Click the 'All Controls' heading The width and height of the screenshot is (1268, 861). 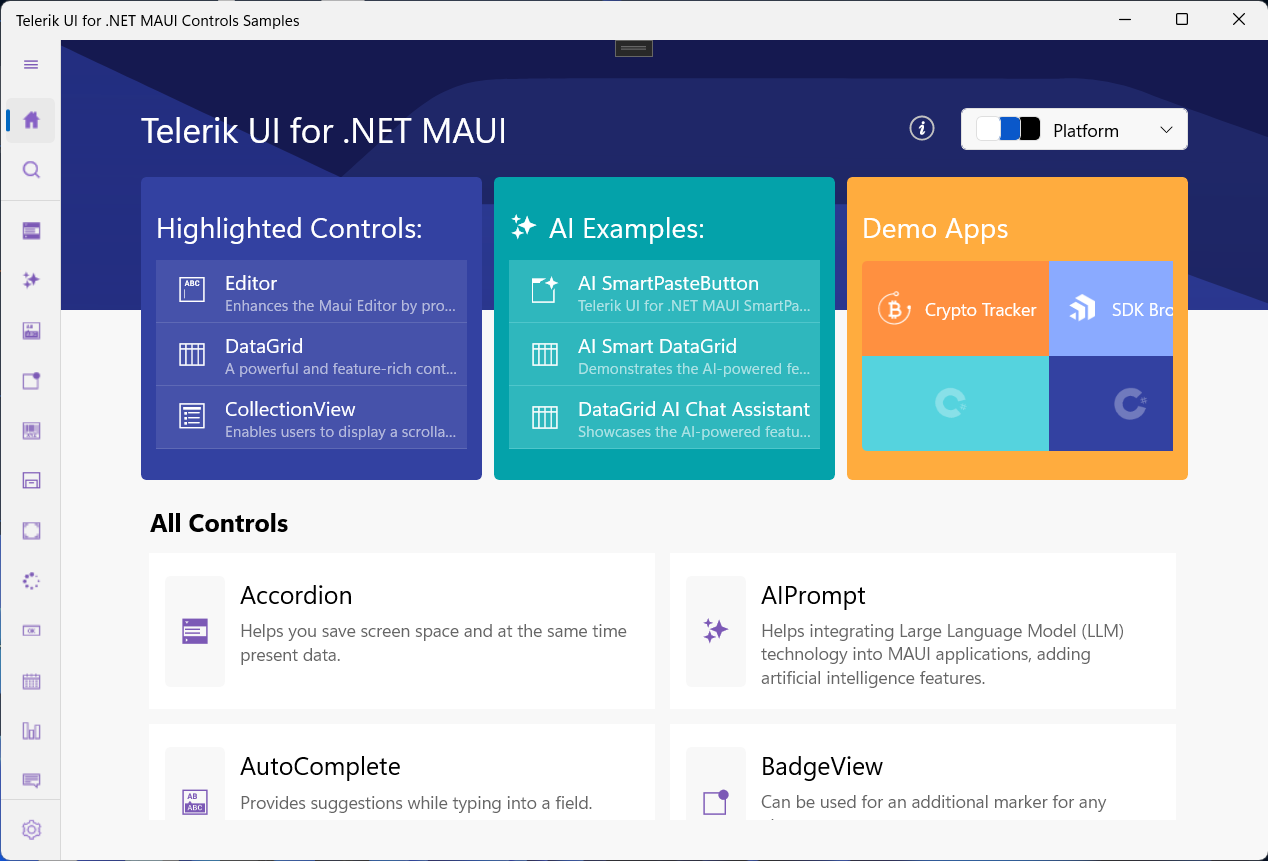click(x=219, y=523)
